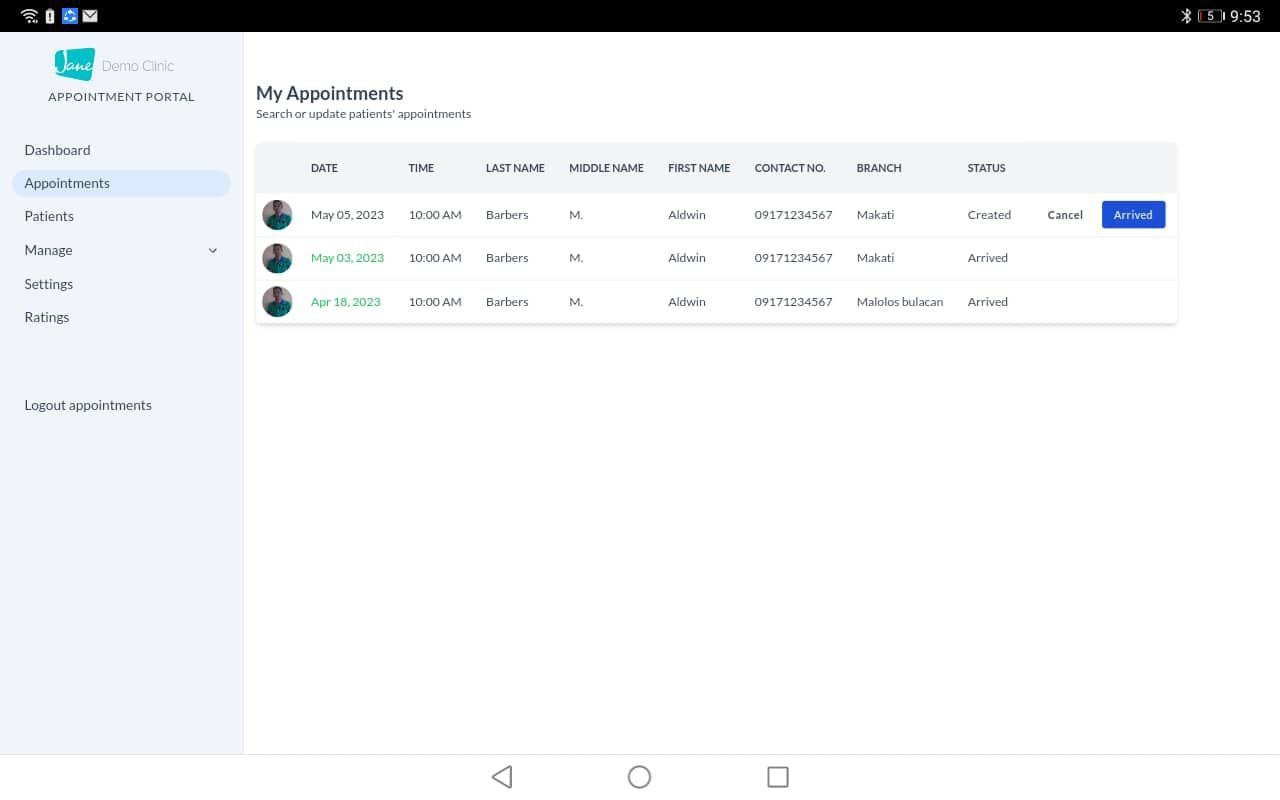The width and height of the screenshot is (1280, 800).
Task: Tap the Wi-Fi icon in status bar
Action: (29, 16)
